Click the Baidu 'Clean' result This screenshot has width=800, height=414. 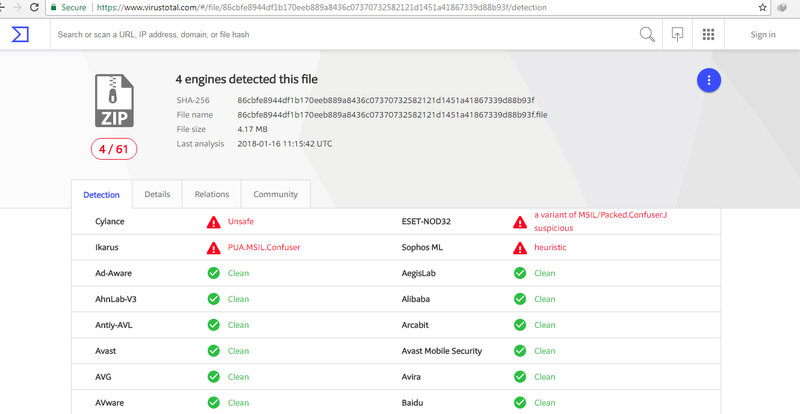click(544, 402)
